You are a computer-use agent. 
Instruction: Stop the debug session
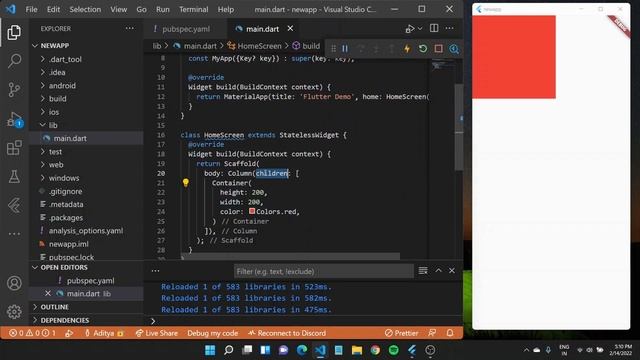pyautogui.click(x=438, y=49)
